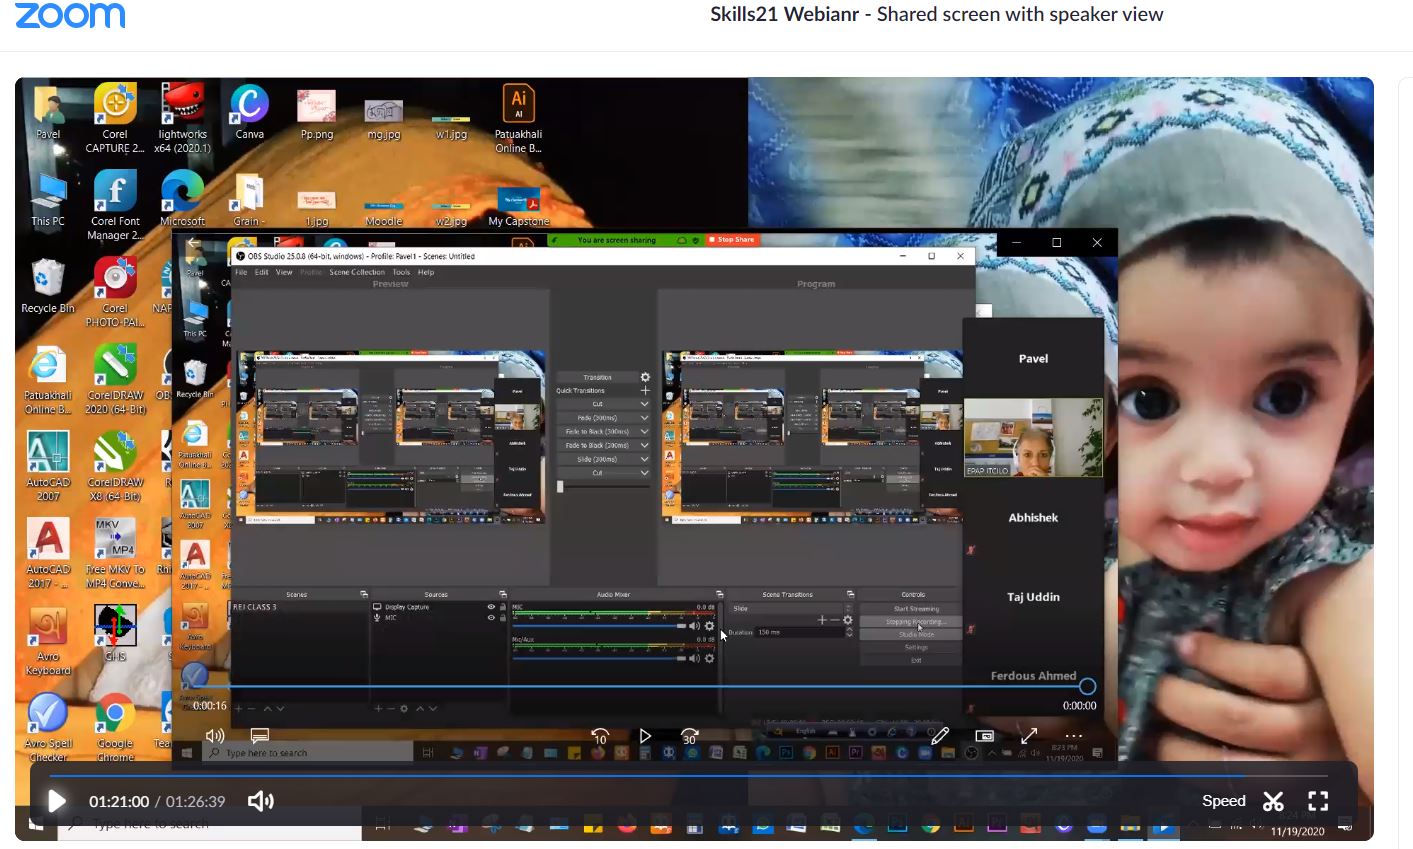The image size is (1413, 849).
Task: Open the lightworks x64 desktop shortcut
Action: [182, 118]
